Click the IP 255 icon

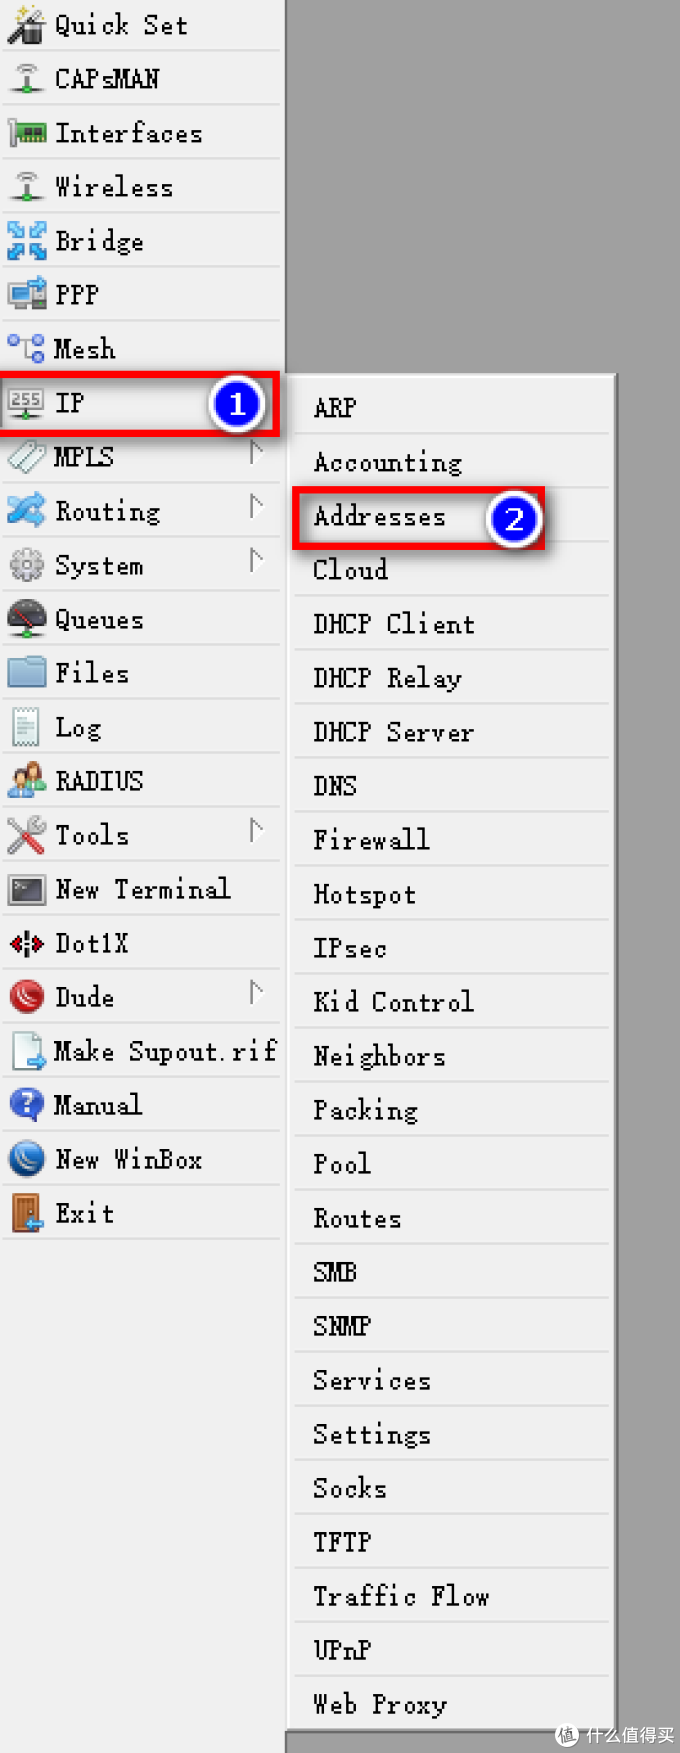26,403
